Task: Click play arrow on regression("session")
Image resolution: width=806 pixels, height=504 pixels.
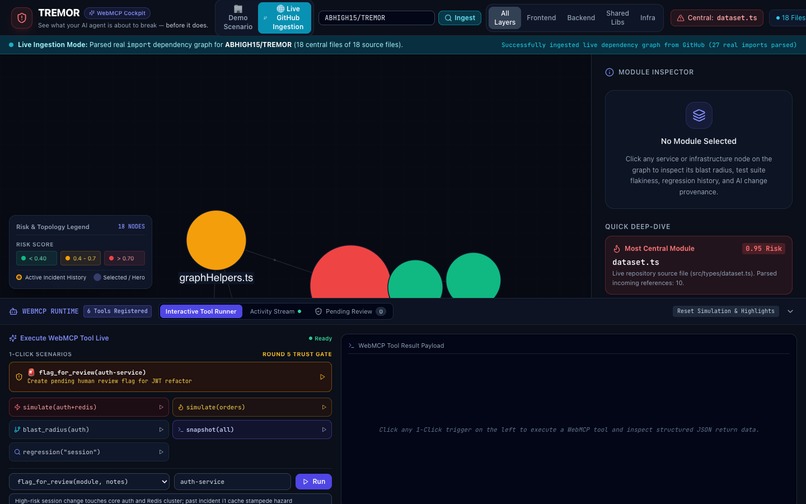Action: [x=161, y=452]
